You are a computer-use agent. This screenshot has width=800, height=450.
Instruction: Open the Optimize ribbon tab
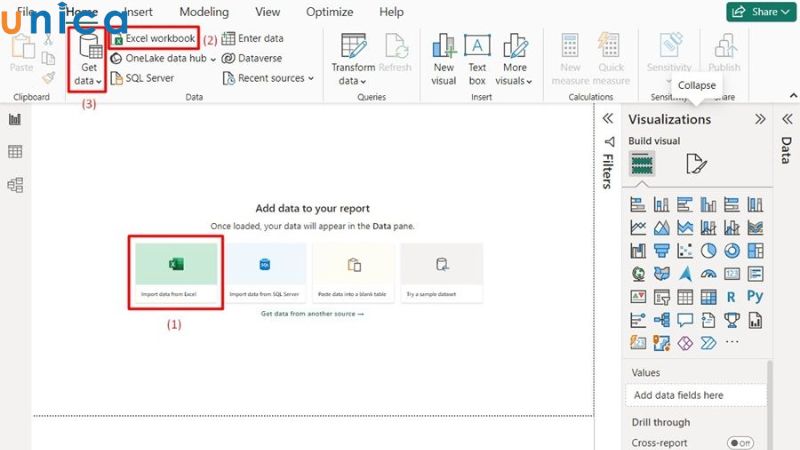coord(330,12)
